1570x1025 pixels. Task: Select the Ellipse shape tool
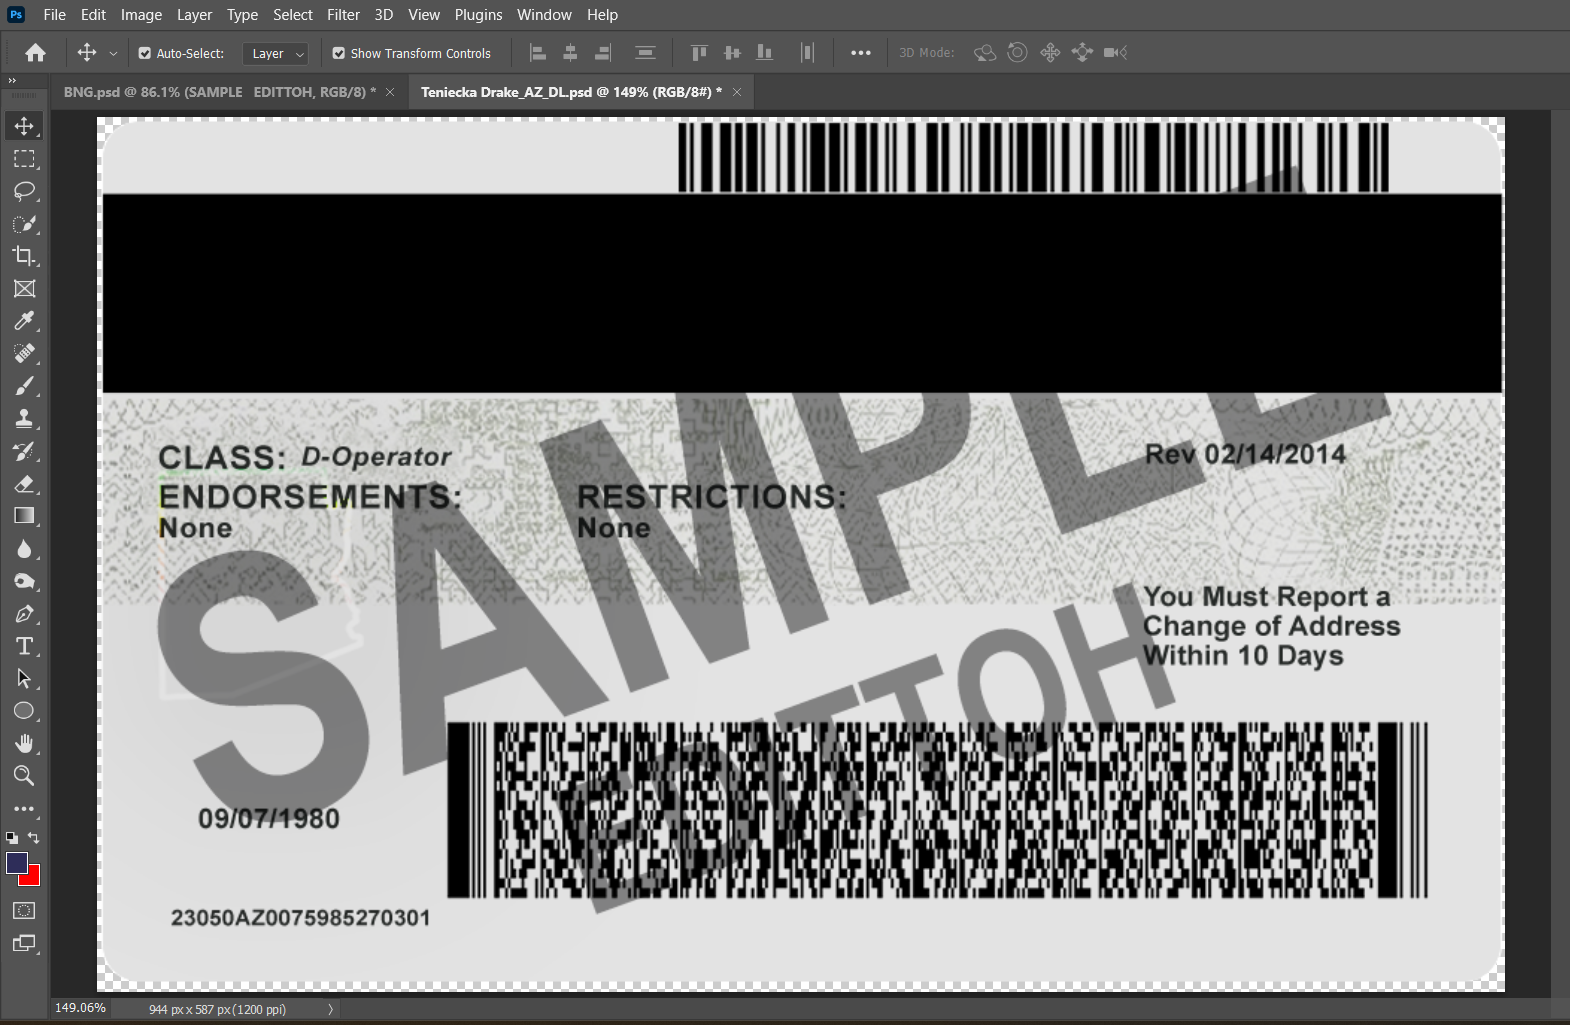click(x=24, y=711)
